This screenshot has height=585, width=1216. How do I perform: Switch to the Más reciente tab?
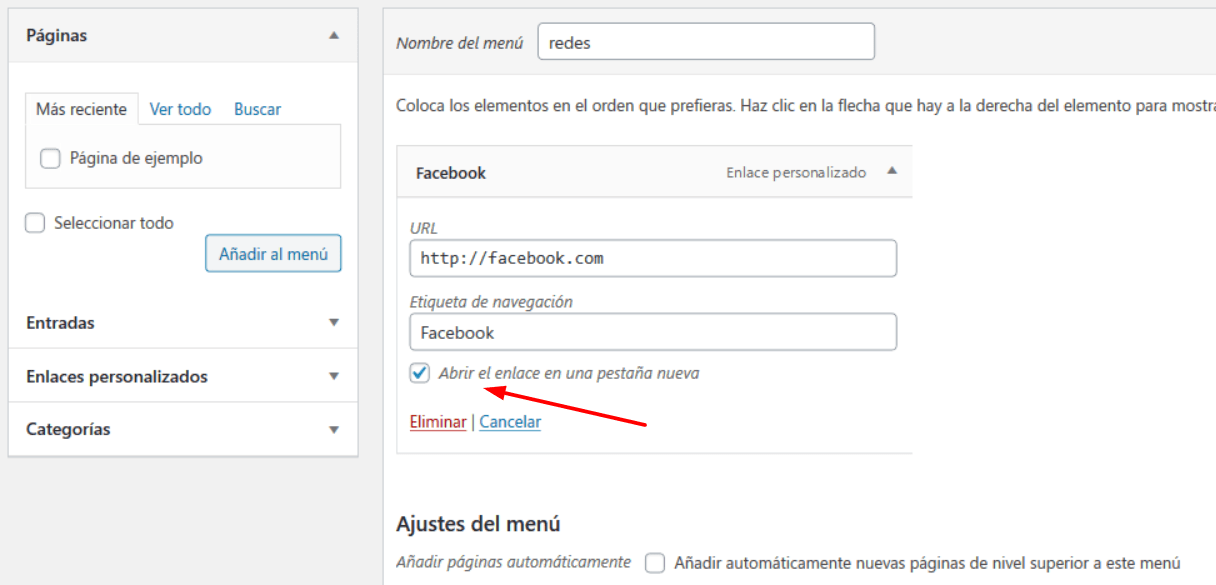click(x=81, y=109)
